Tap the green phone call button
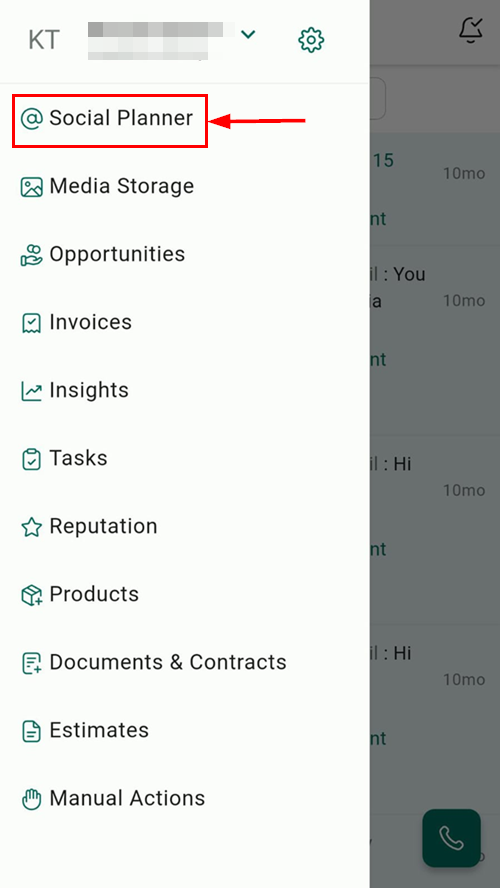 pyautogui.click(x=451, y=838)
